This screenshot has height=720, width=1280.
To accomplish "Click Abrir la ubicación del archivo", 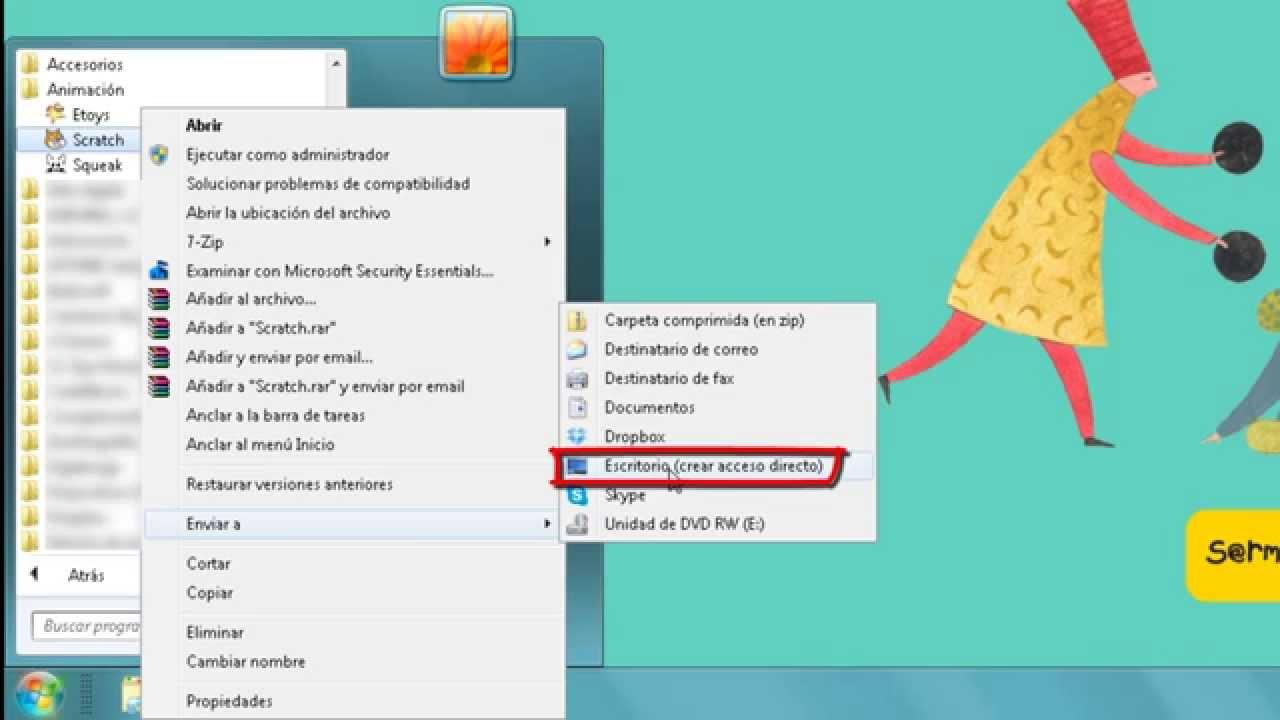I will (288, 213).
